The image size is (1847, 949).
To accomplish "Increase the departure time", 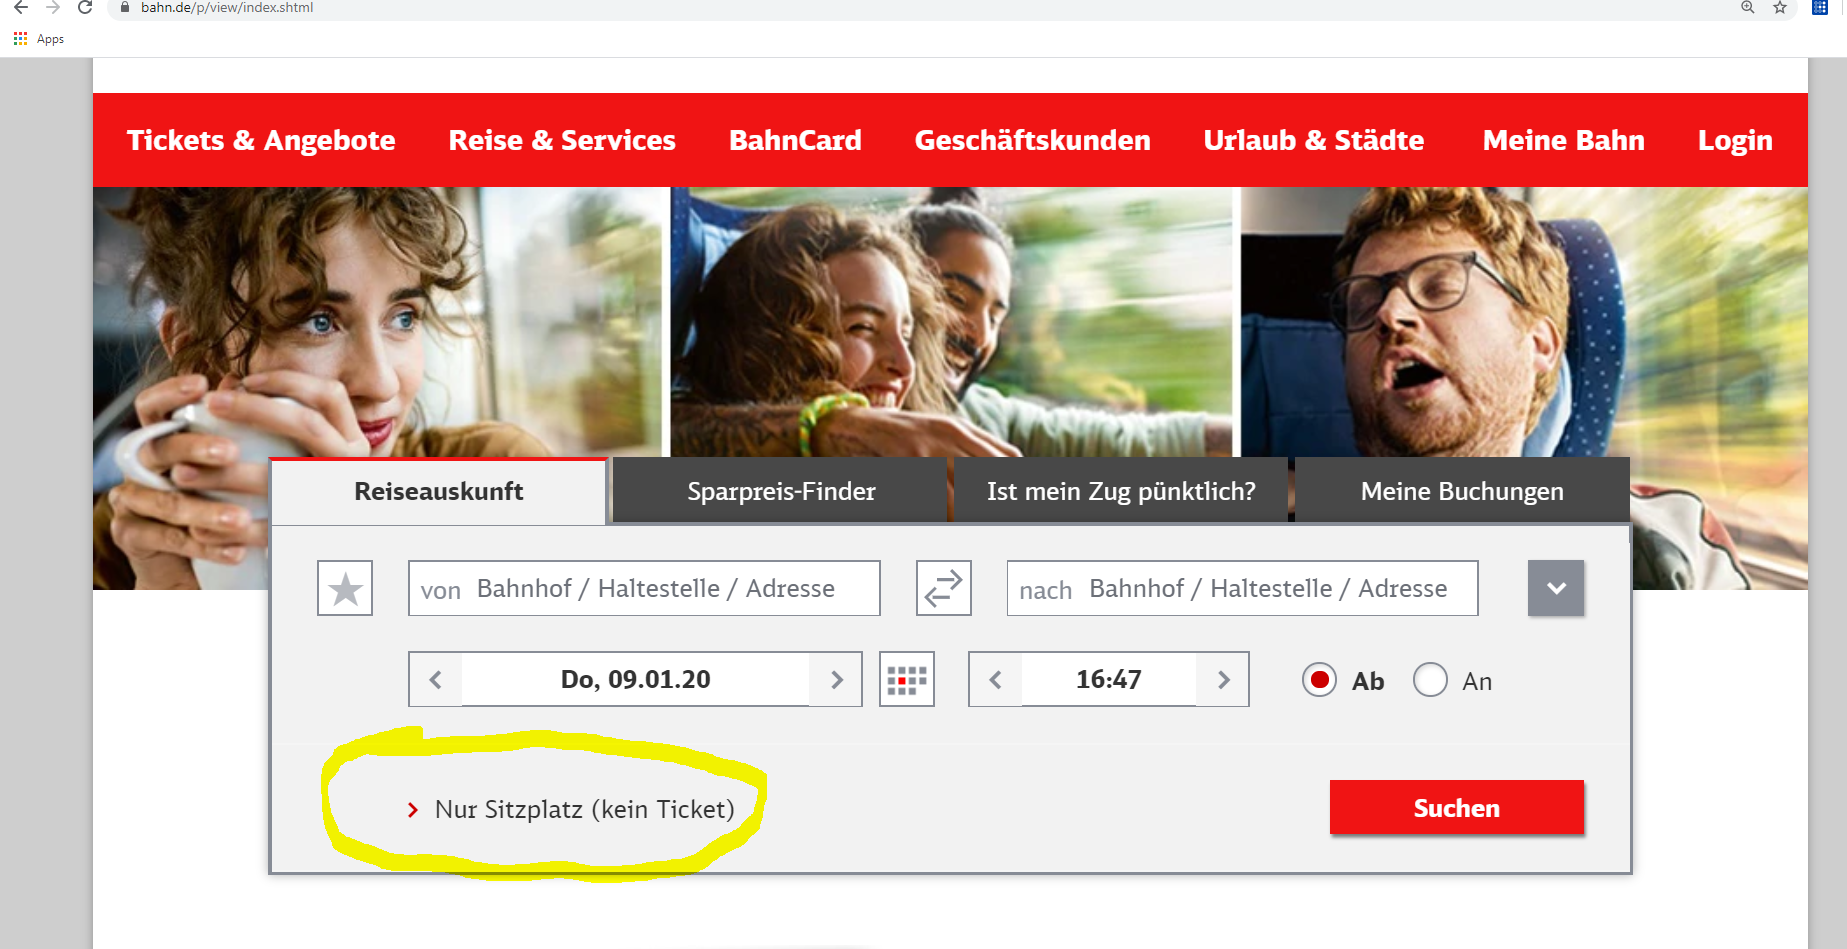I will 1223,680.
